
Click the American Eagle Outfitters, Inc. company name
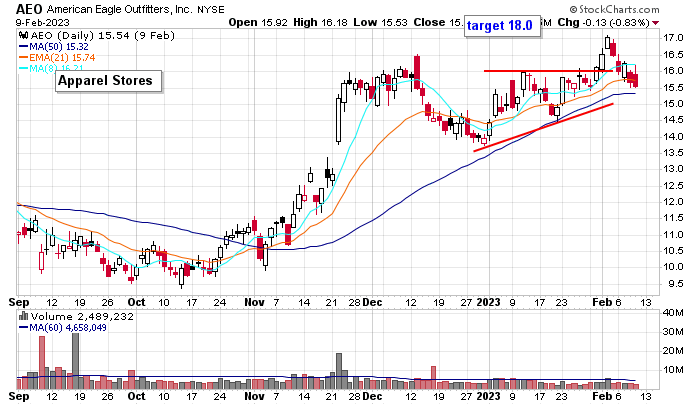pos(120,9)
